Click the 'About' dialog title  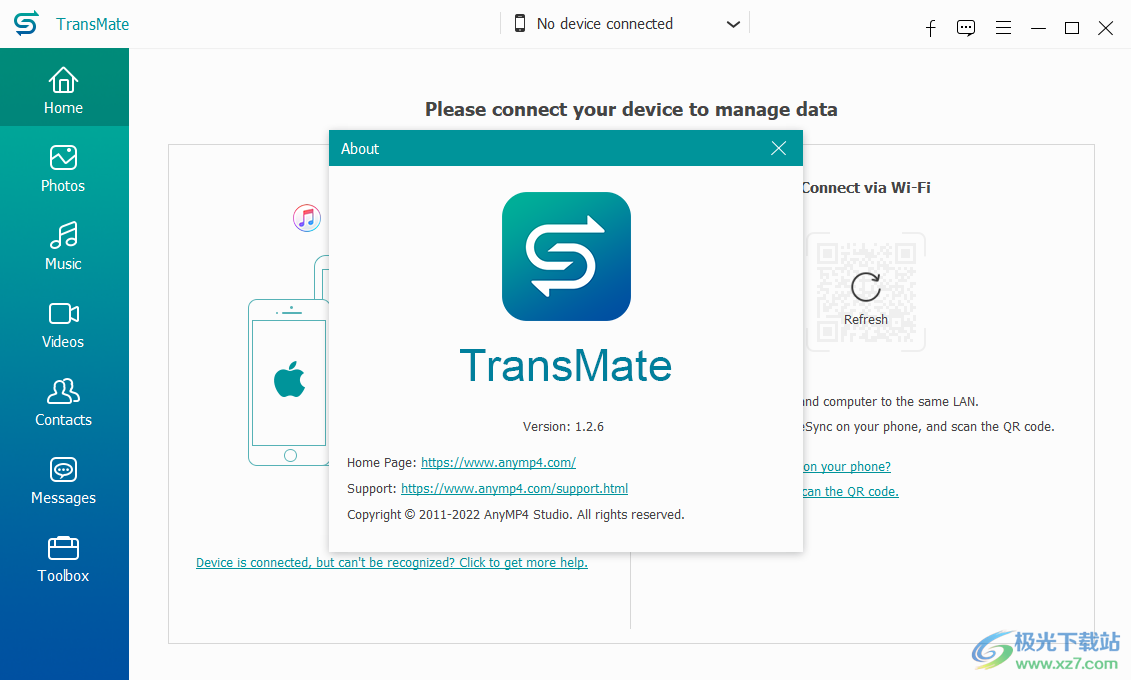coord(360,149)
